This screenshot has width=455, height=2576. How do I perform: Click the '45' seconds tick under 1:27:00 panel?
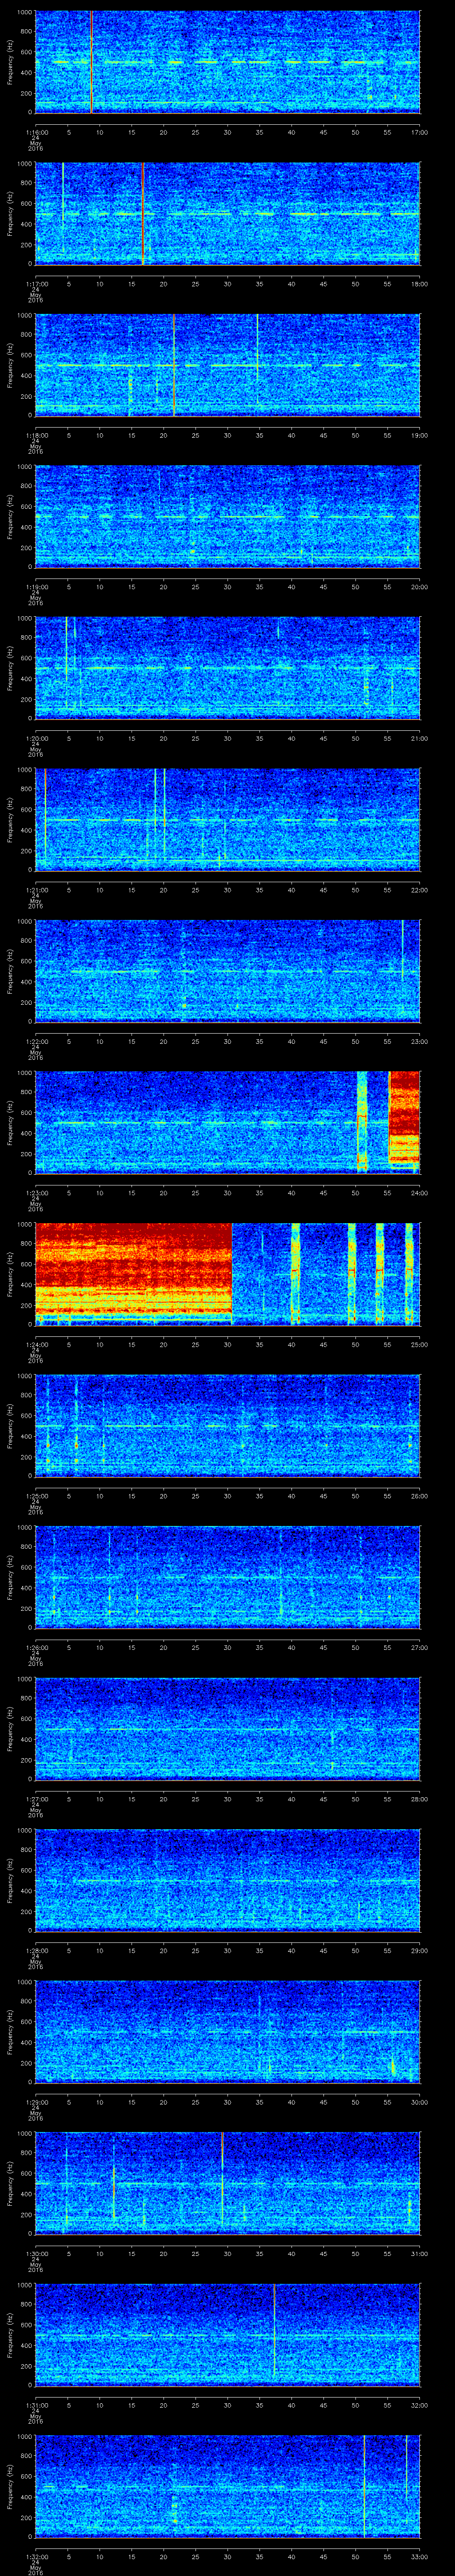(323, 1799)
